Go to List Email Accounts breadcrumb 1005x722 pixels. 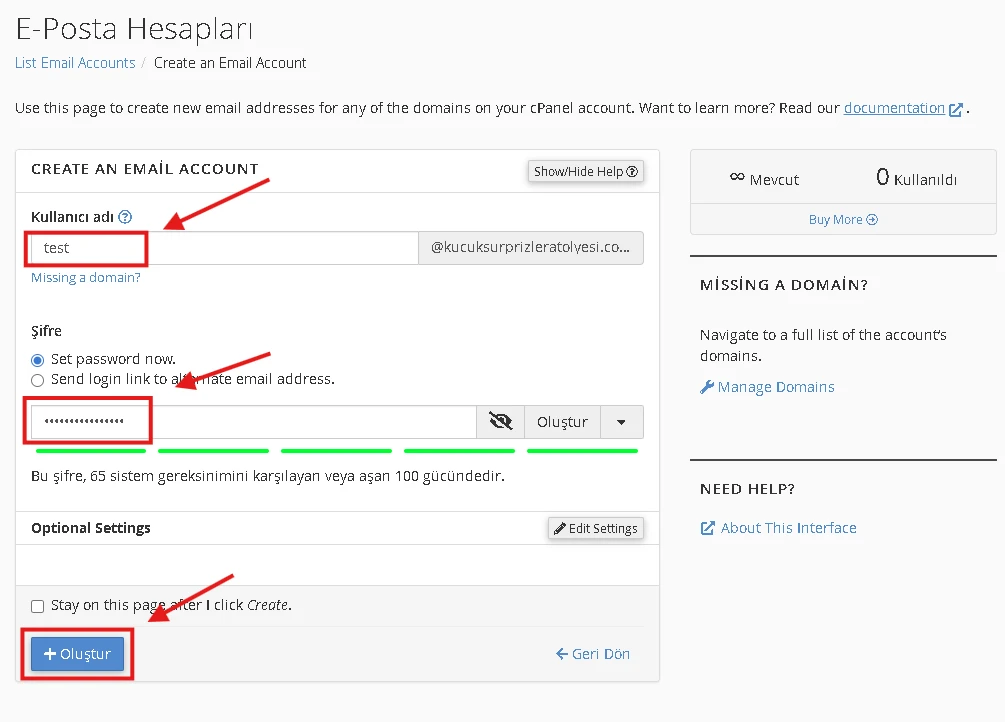74,62
